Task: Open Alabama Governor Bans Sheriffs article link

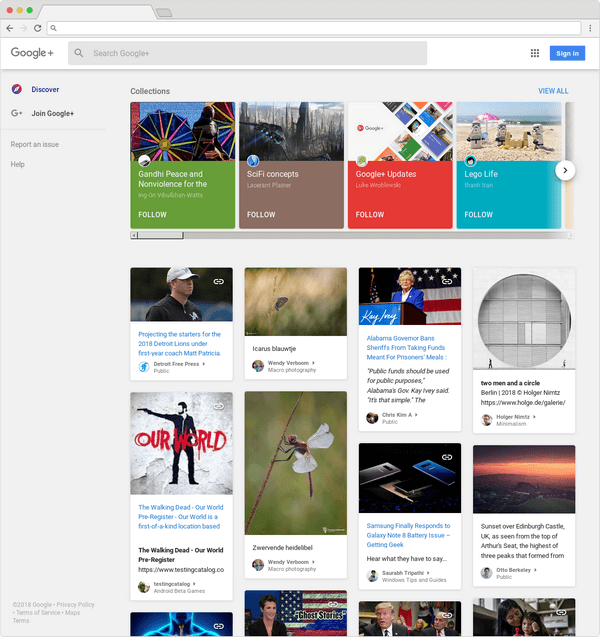Action: [406, 348]
